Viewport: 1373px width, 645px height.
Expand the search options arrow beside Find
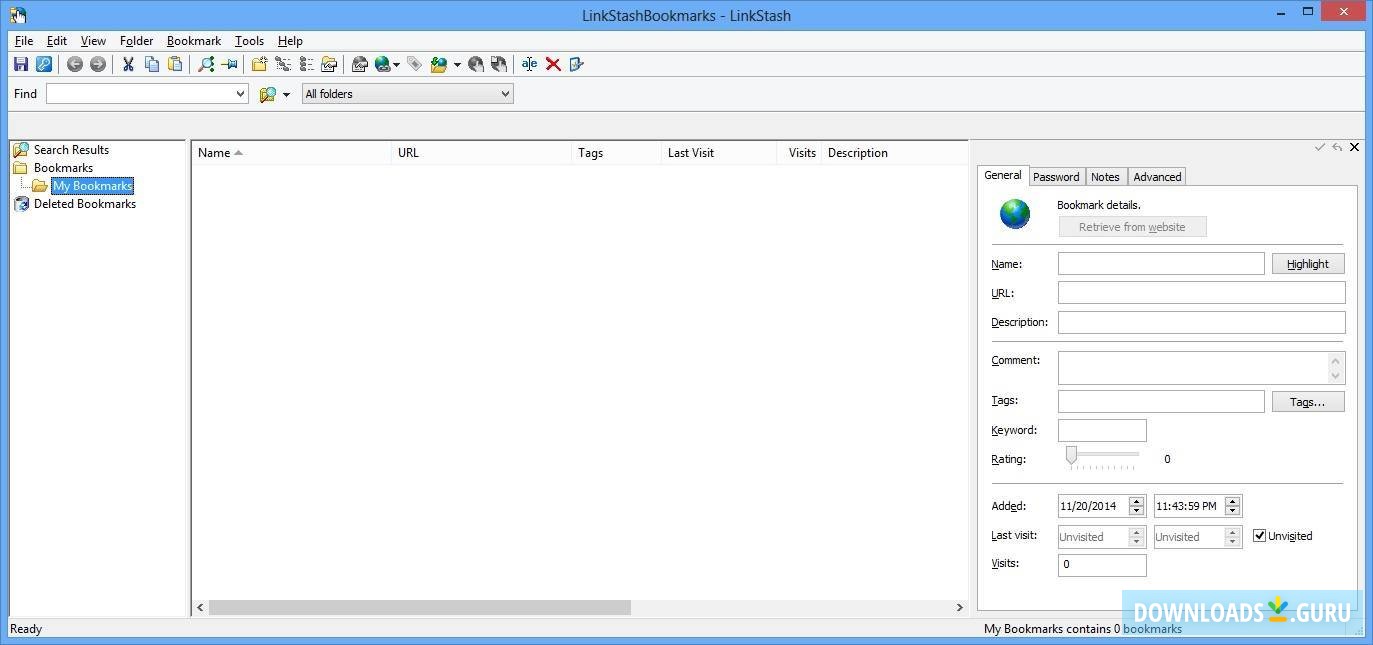pyautogui.click(x=286, y=94)
